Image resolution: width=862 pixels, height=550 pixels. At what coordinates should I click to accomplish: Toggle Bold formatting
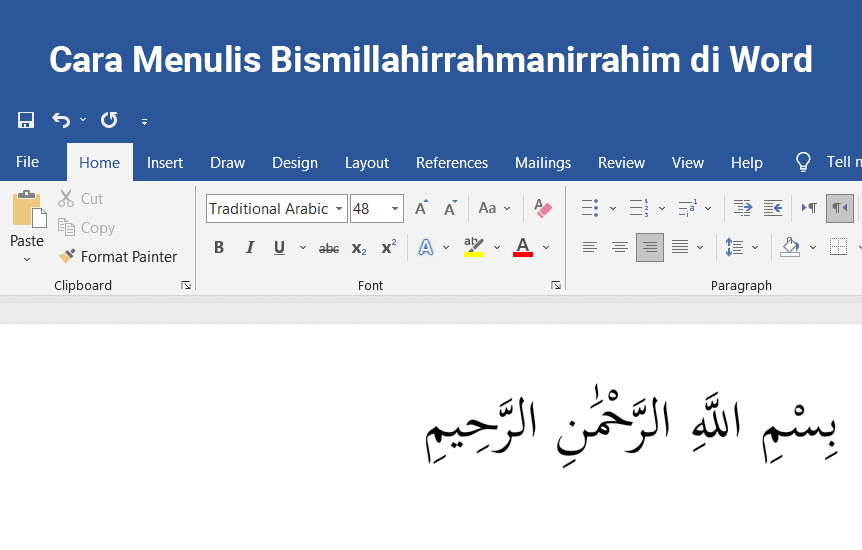[219, 248]
